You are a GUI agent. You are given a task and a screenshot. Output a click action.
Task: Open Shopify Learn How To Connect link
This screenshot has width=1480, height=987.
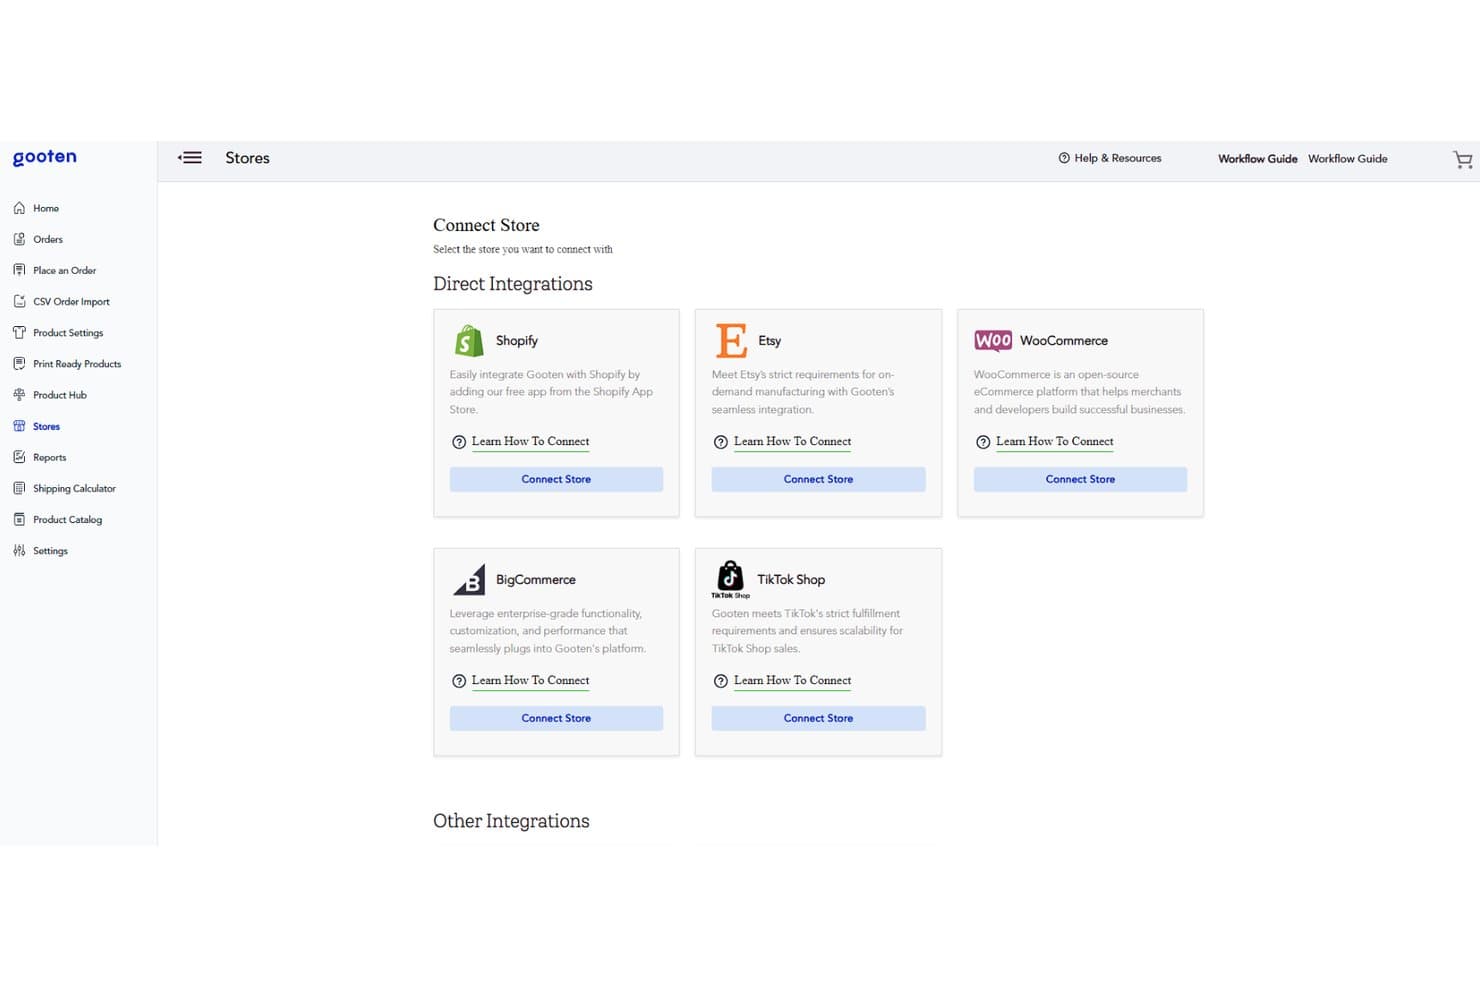coord(530,442)
